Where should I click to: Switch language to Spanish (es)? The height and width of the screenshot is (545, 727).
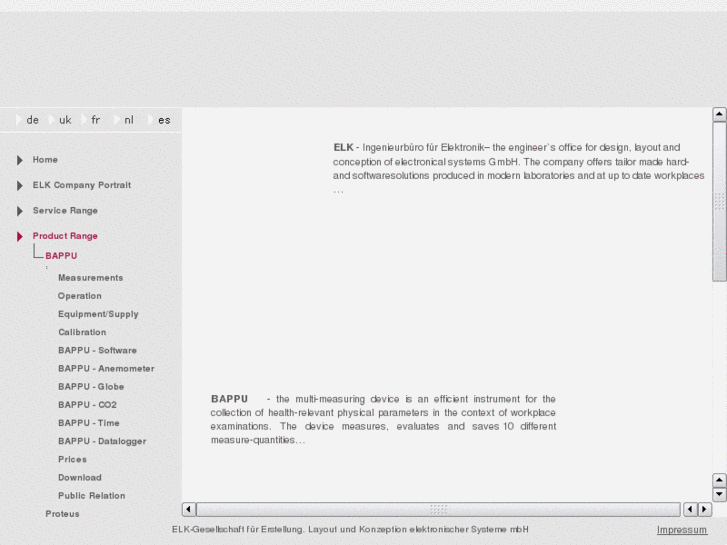[164, 120]
